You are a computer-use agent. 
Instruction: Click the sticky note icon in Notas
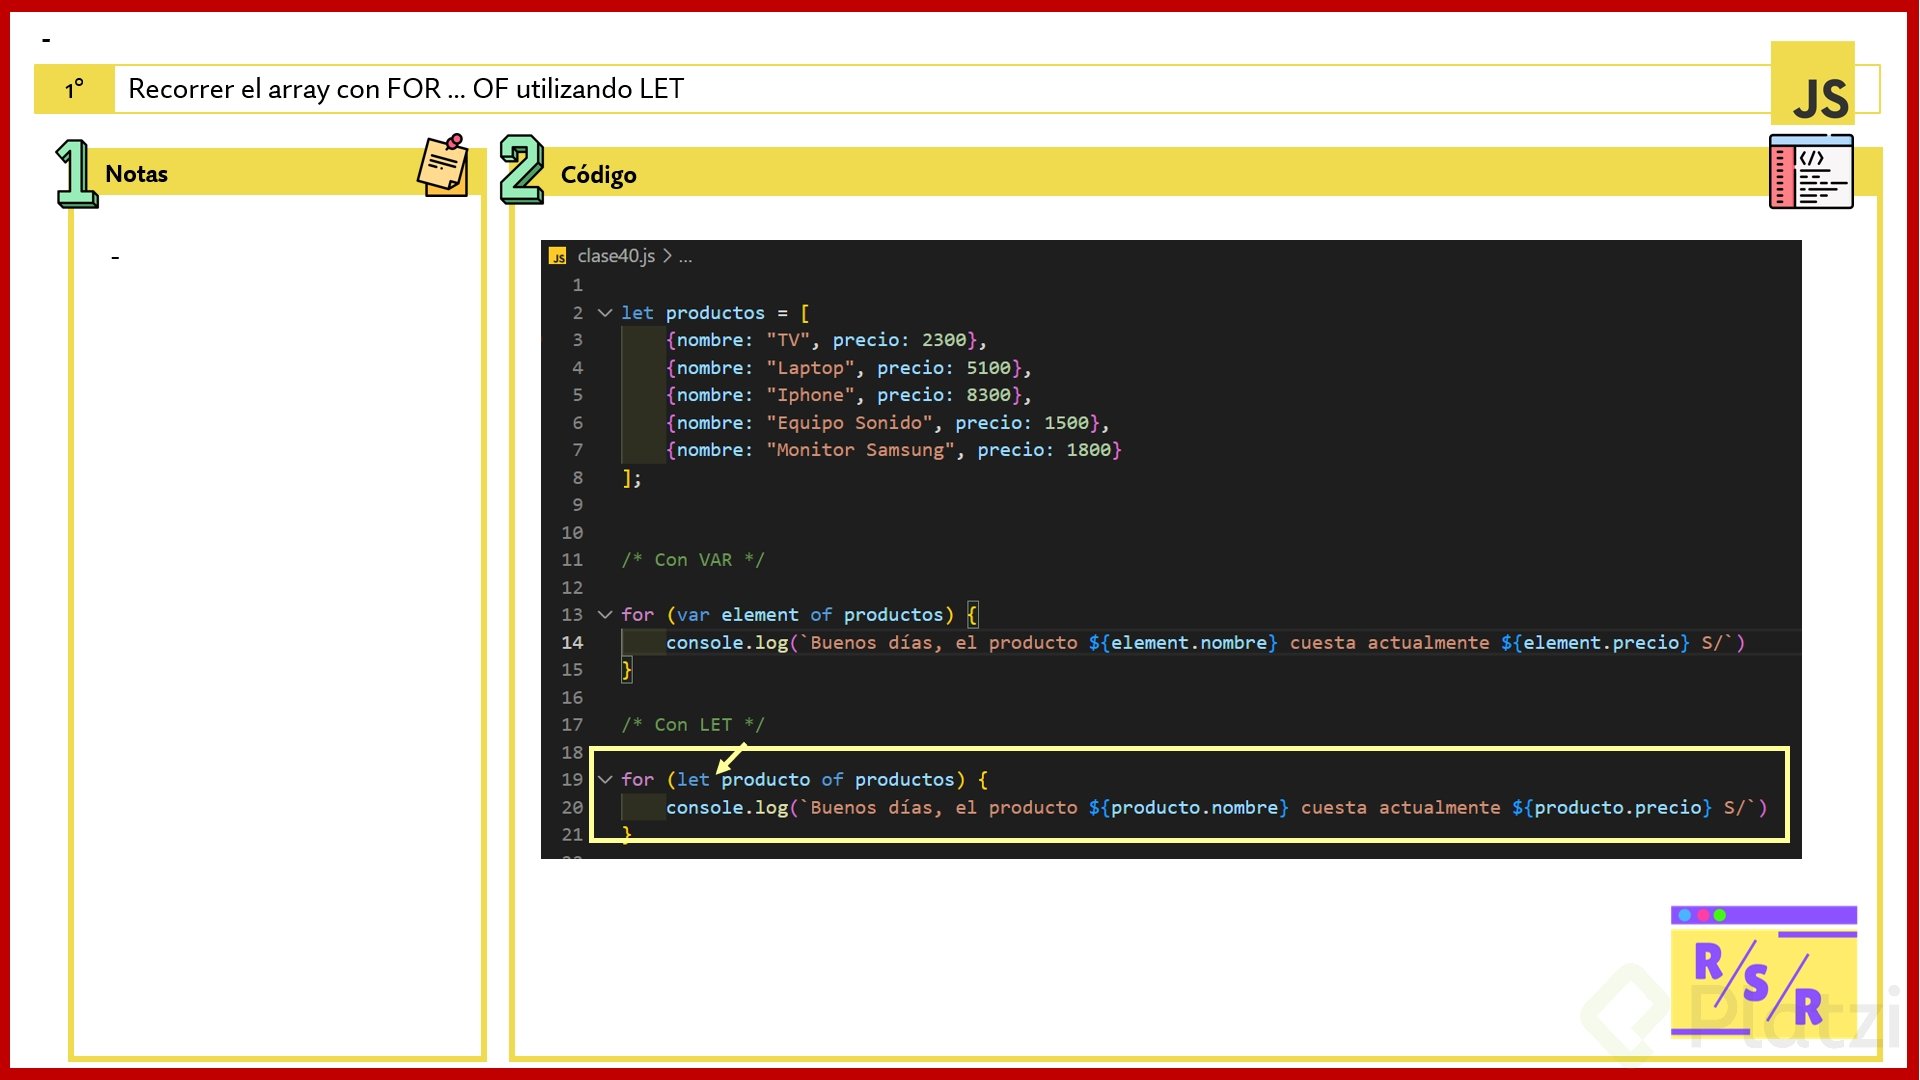click(443, 166)
